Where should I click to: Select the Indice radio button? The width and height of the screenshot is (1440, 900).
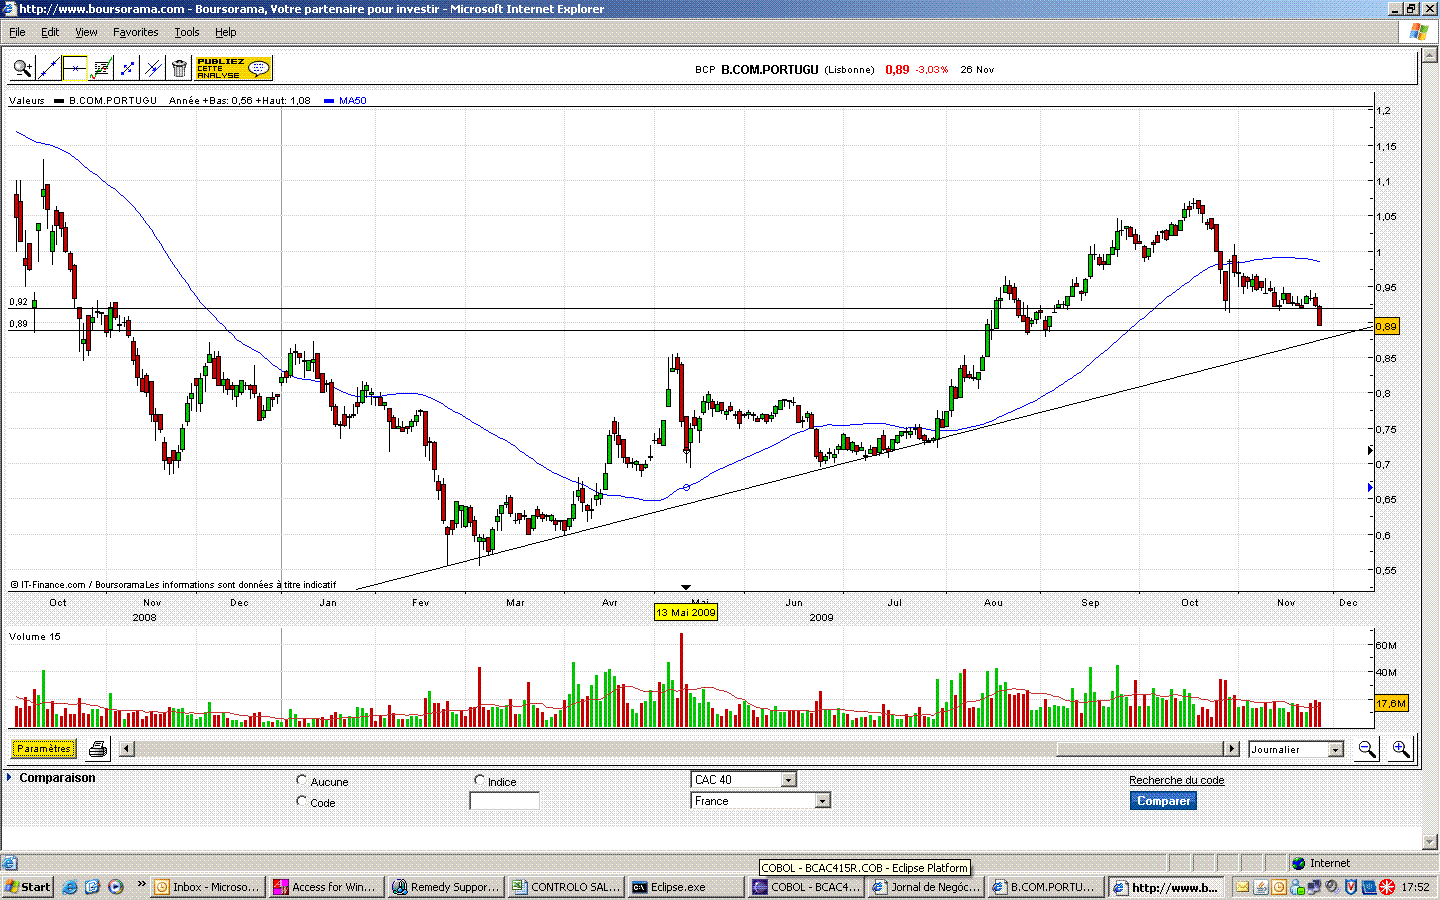click(x=480, y=780)
